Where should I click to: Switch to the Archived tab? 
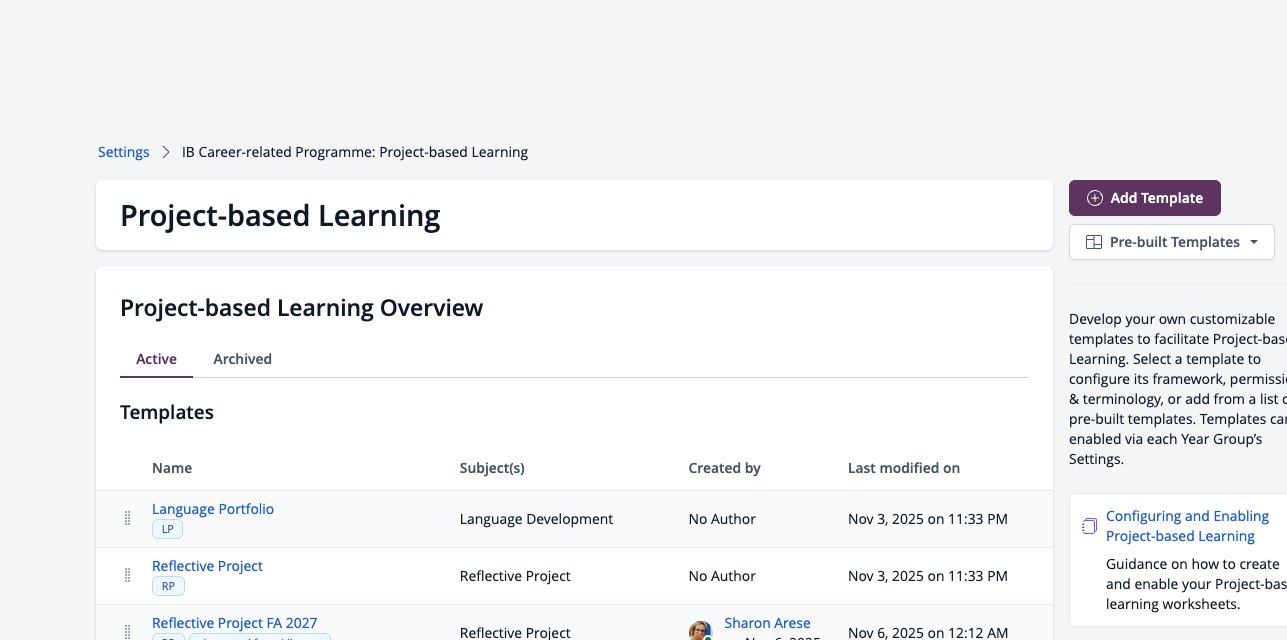[x=242, y=359]
